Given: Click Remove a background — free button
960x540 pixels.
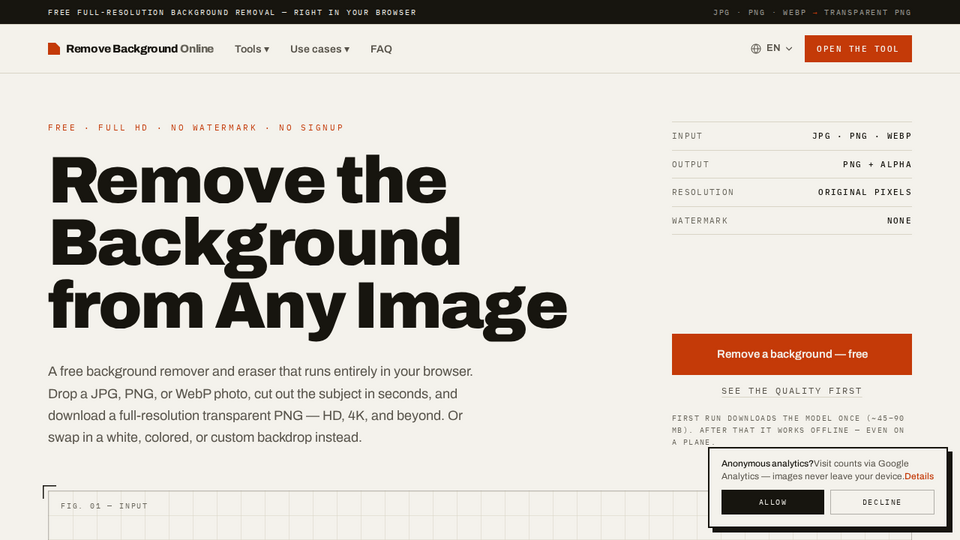Looking at the screenshot, I should [792, 354].
